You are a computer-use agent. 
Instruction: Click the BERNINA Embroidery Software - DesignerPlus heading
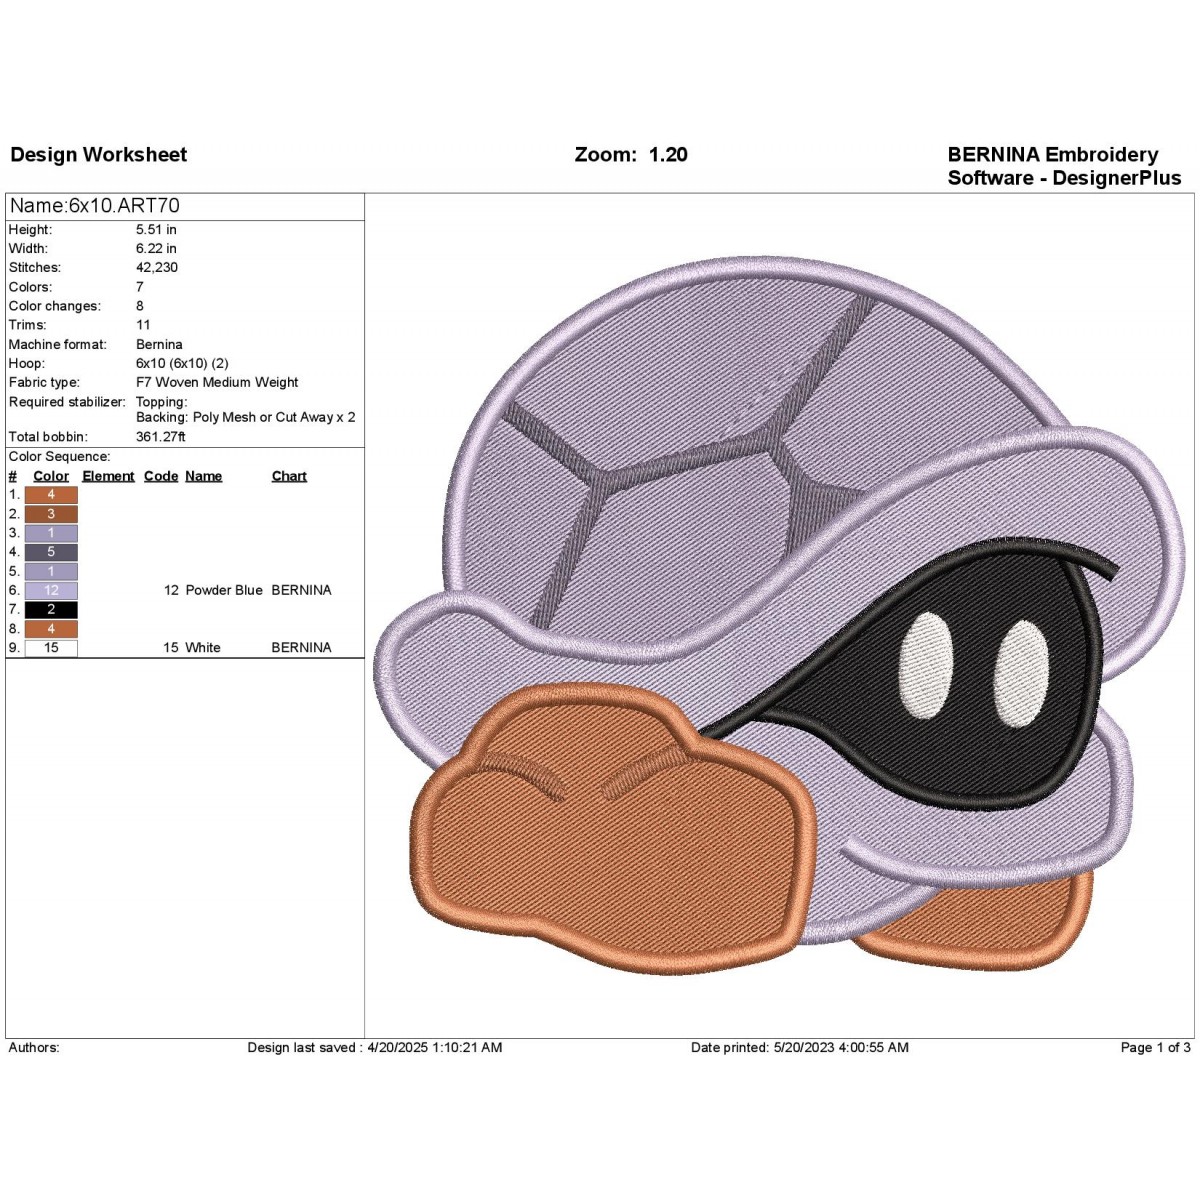tap(1064, 166)
